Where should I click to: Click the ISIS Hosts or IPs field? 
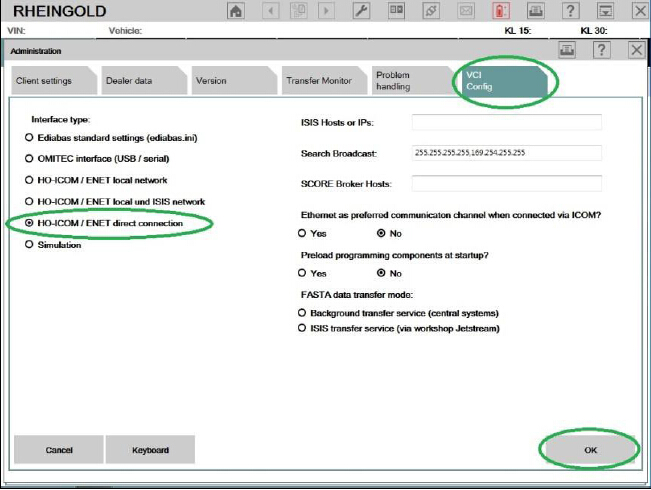tap(507, 122)
